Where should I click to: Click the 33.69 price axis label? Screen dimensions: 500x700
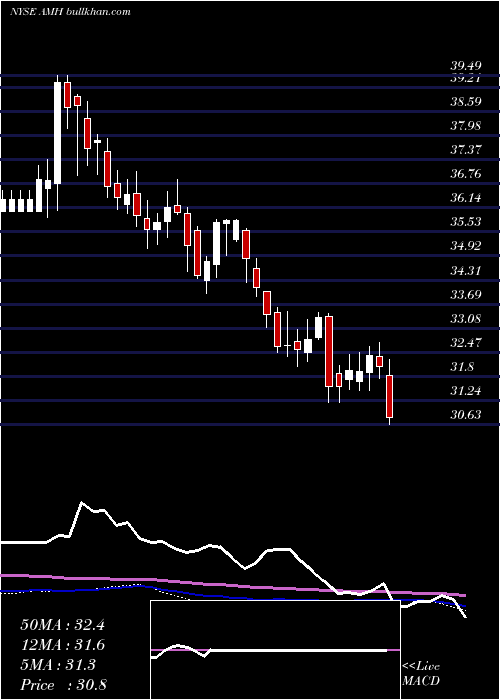coord(466,295)
